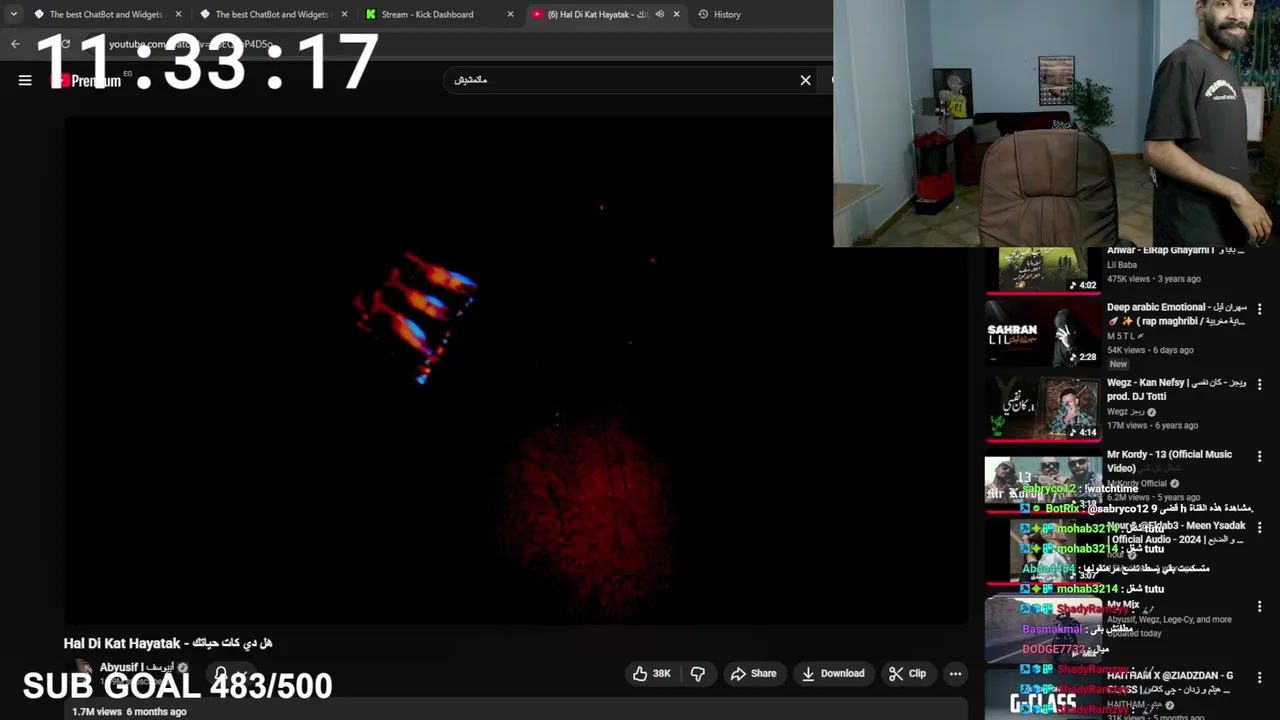Open the Wegz channel name

click(1125, 411)
